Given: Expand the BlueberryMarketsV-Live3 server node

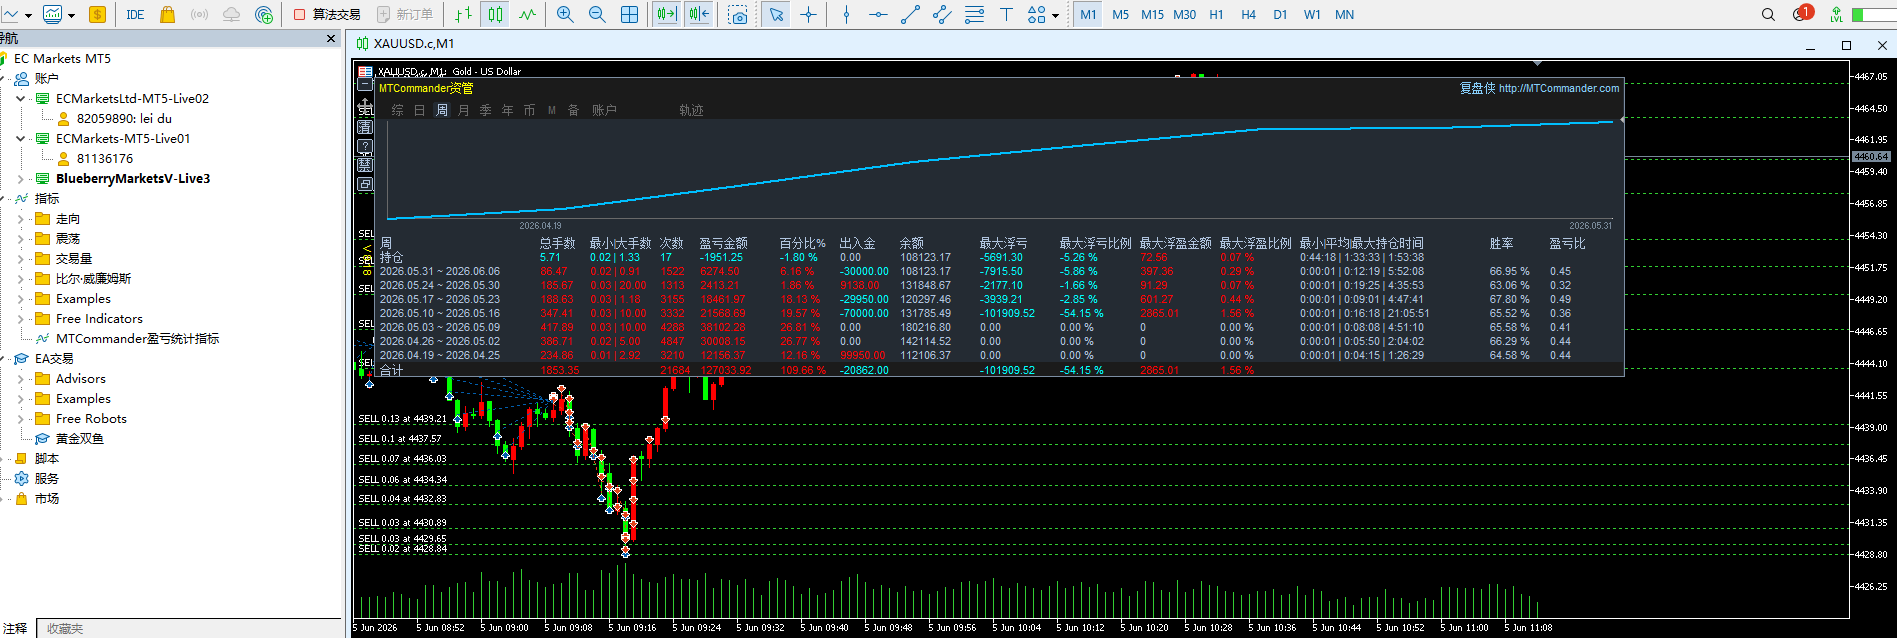Looking at the screenshot, I should (x=20, y=178).
